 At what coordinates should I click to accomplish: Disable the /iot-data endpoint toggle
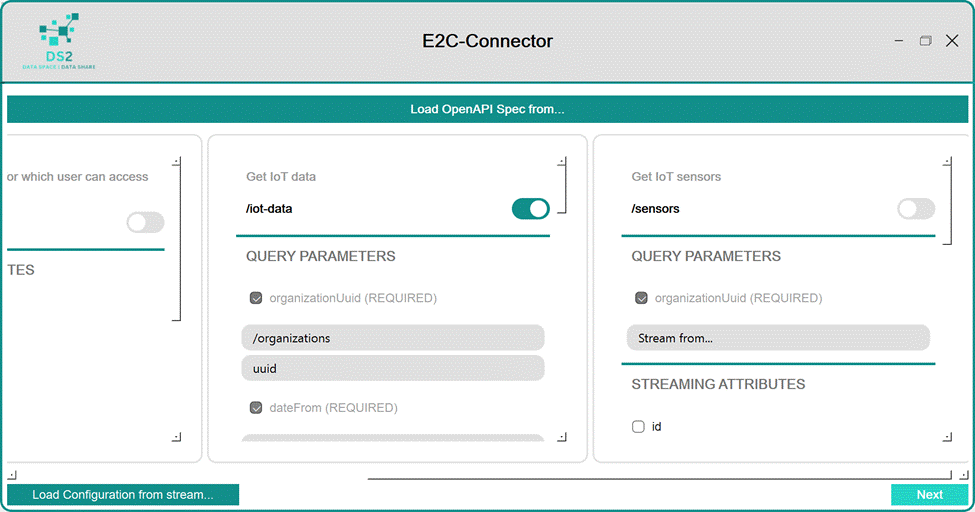(530, 208)
